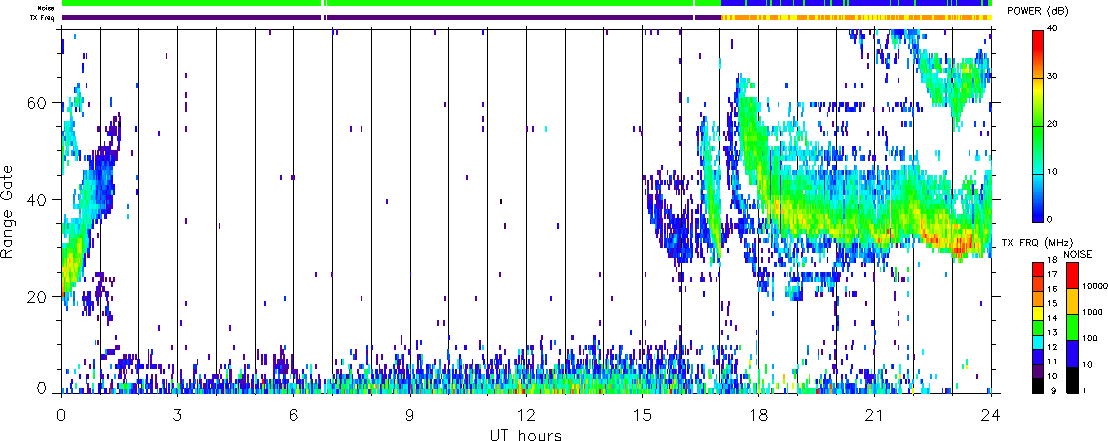Select the x-axis tick label '24'
The height and width of the screenshot is (441, 1108).
pyautogui.click(x=991, y=415)
